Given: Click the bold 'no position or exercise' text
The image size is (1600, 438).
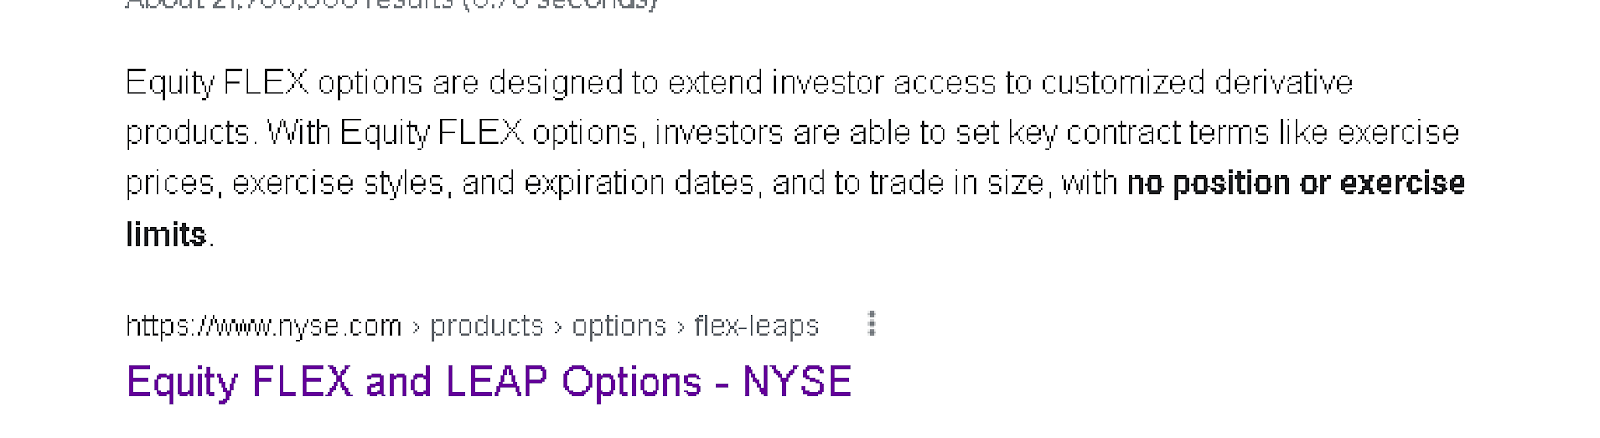Looking at the screenshot, I should tap(1296, 183).
